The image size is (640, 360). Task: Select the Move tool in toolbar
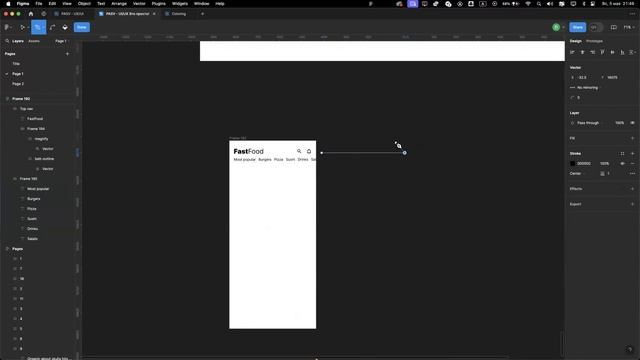(x=22, y=27)
